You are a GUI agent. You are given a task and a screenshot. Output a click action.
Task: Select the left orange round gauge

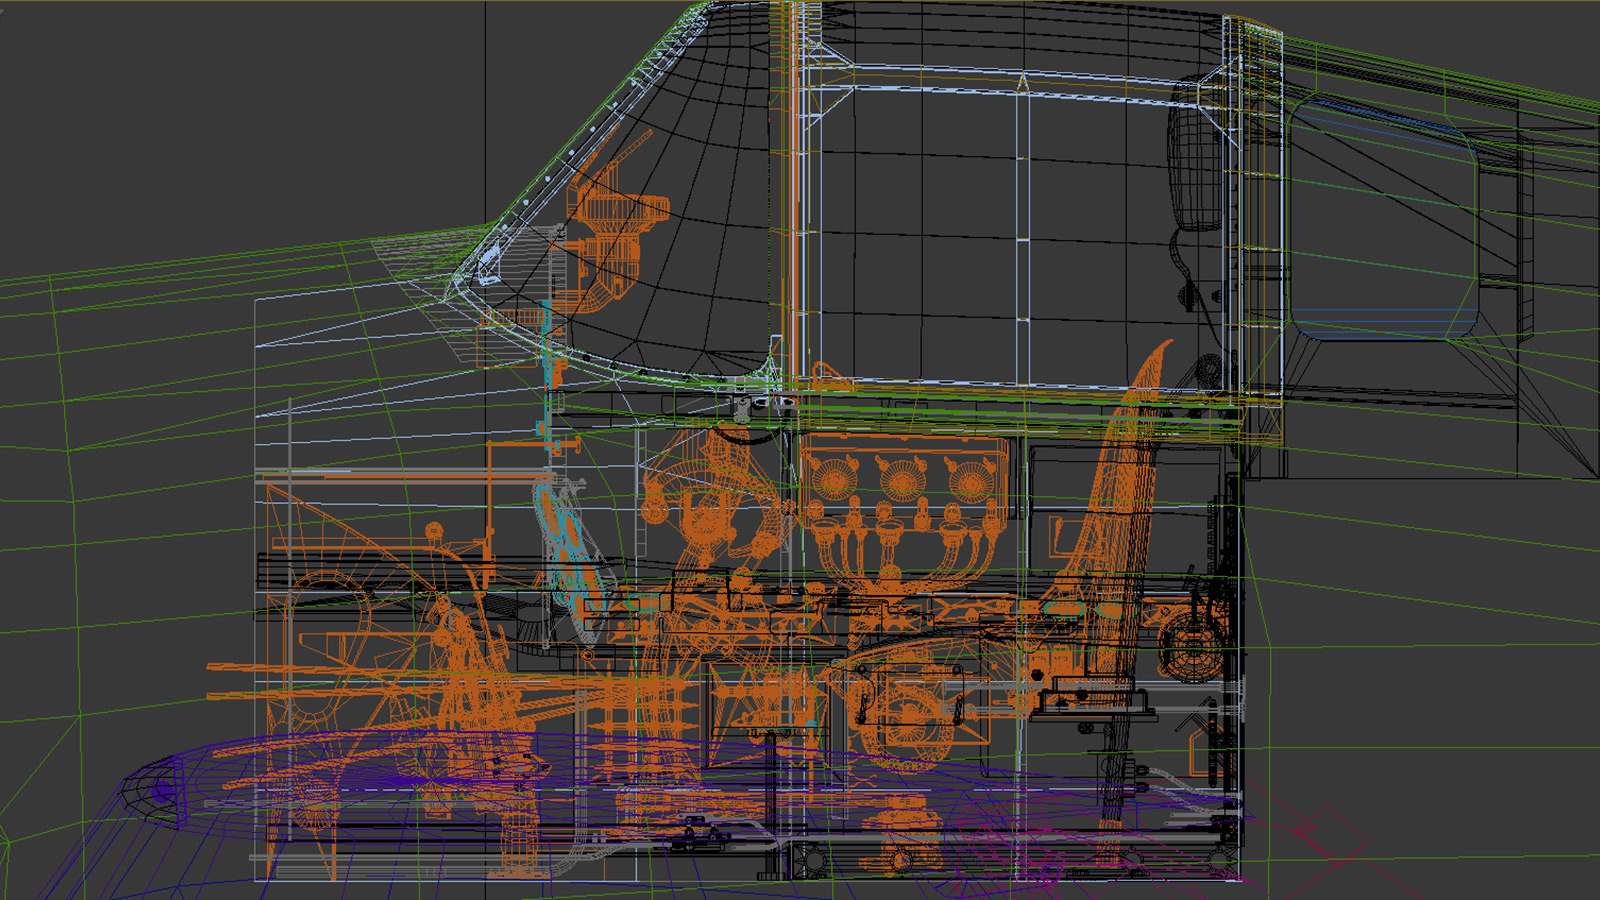click(x=834, y=478)
